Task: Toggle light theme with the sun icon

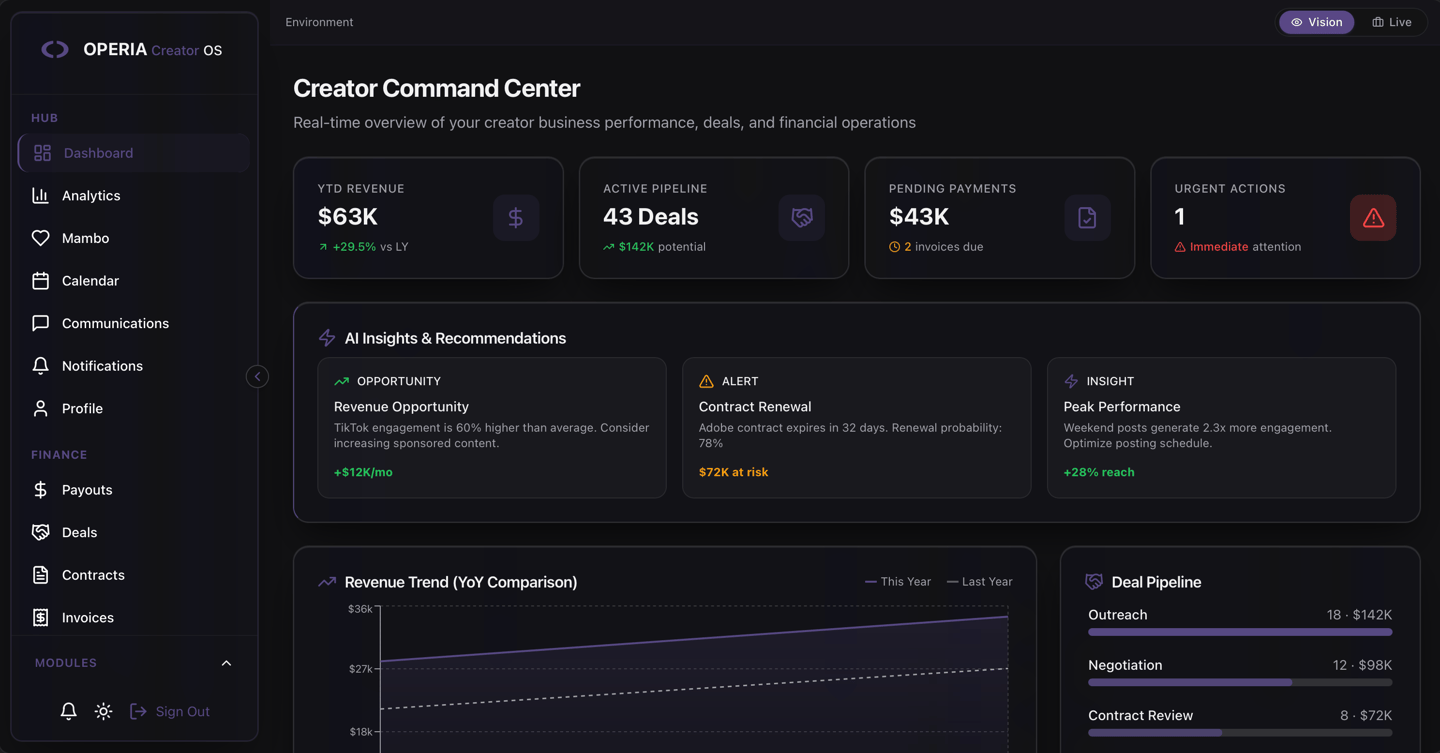Action: tap(103, 711)
